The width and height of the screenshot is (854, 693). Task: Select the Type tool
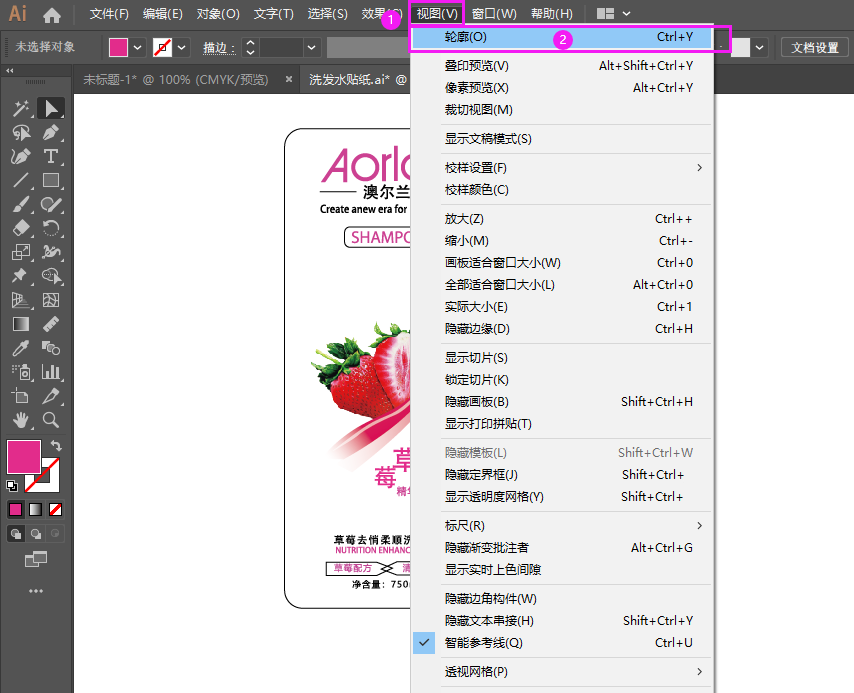pyautogui.click(x=52, y=157)
